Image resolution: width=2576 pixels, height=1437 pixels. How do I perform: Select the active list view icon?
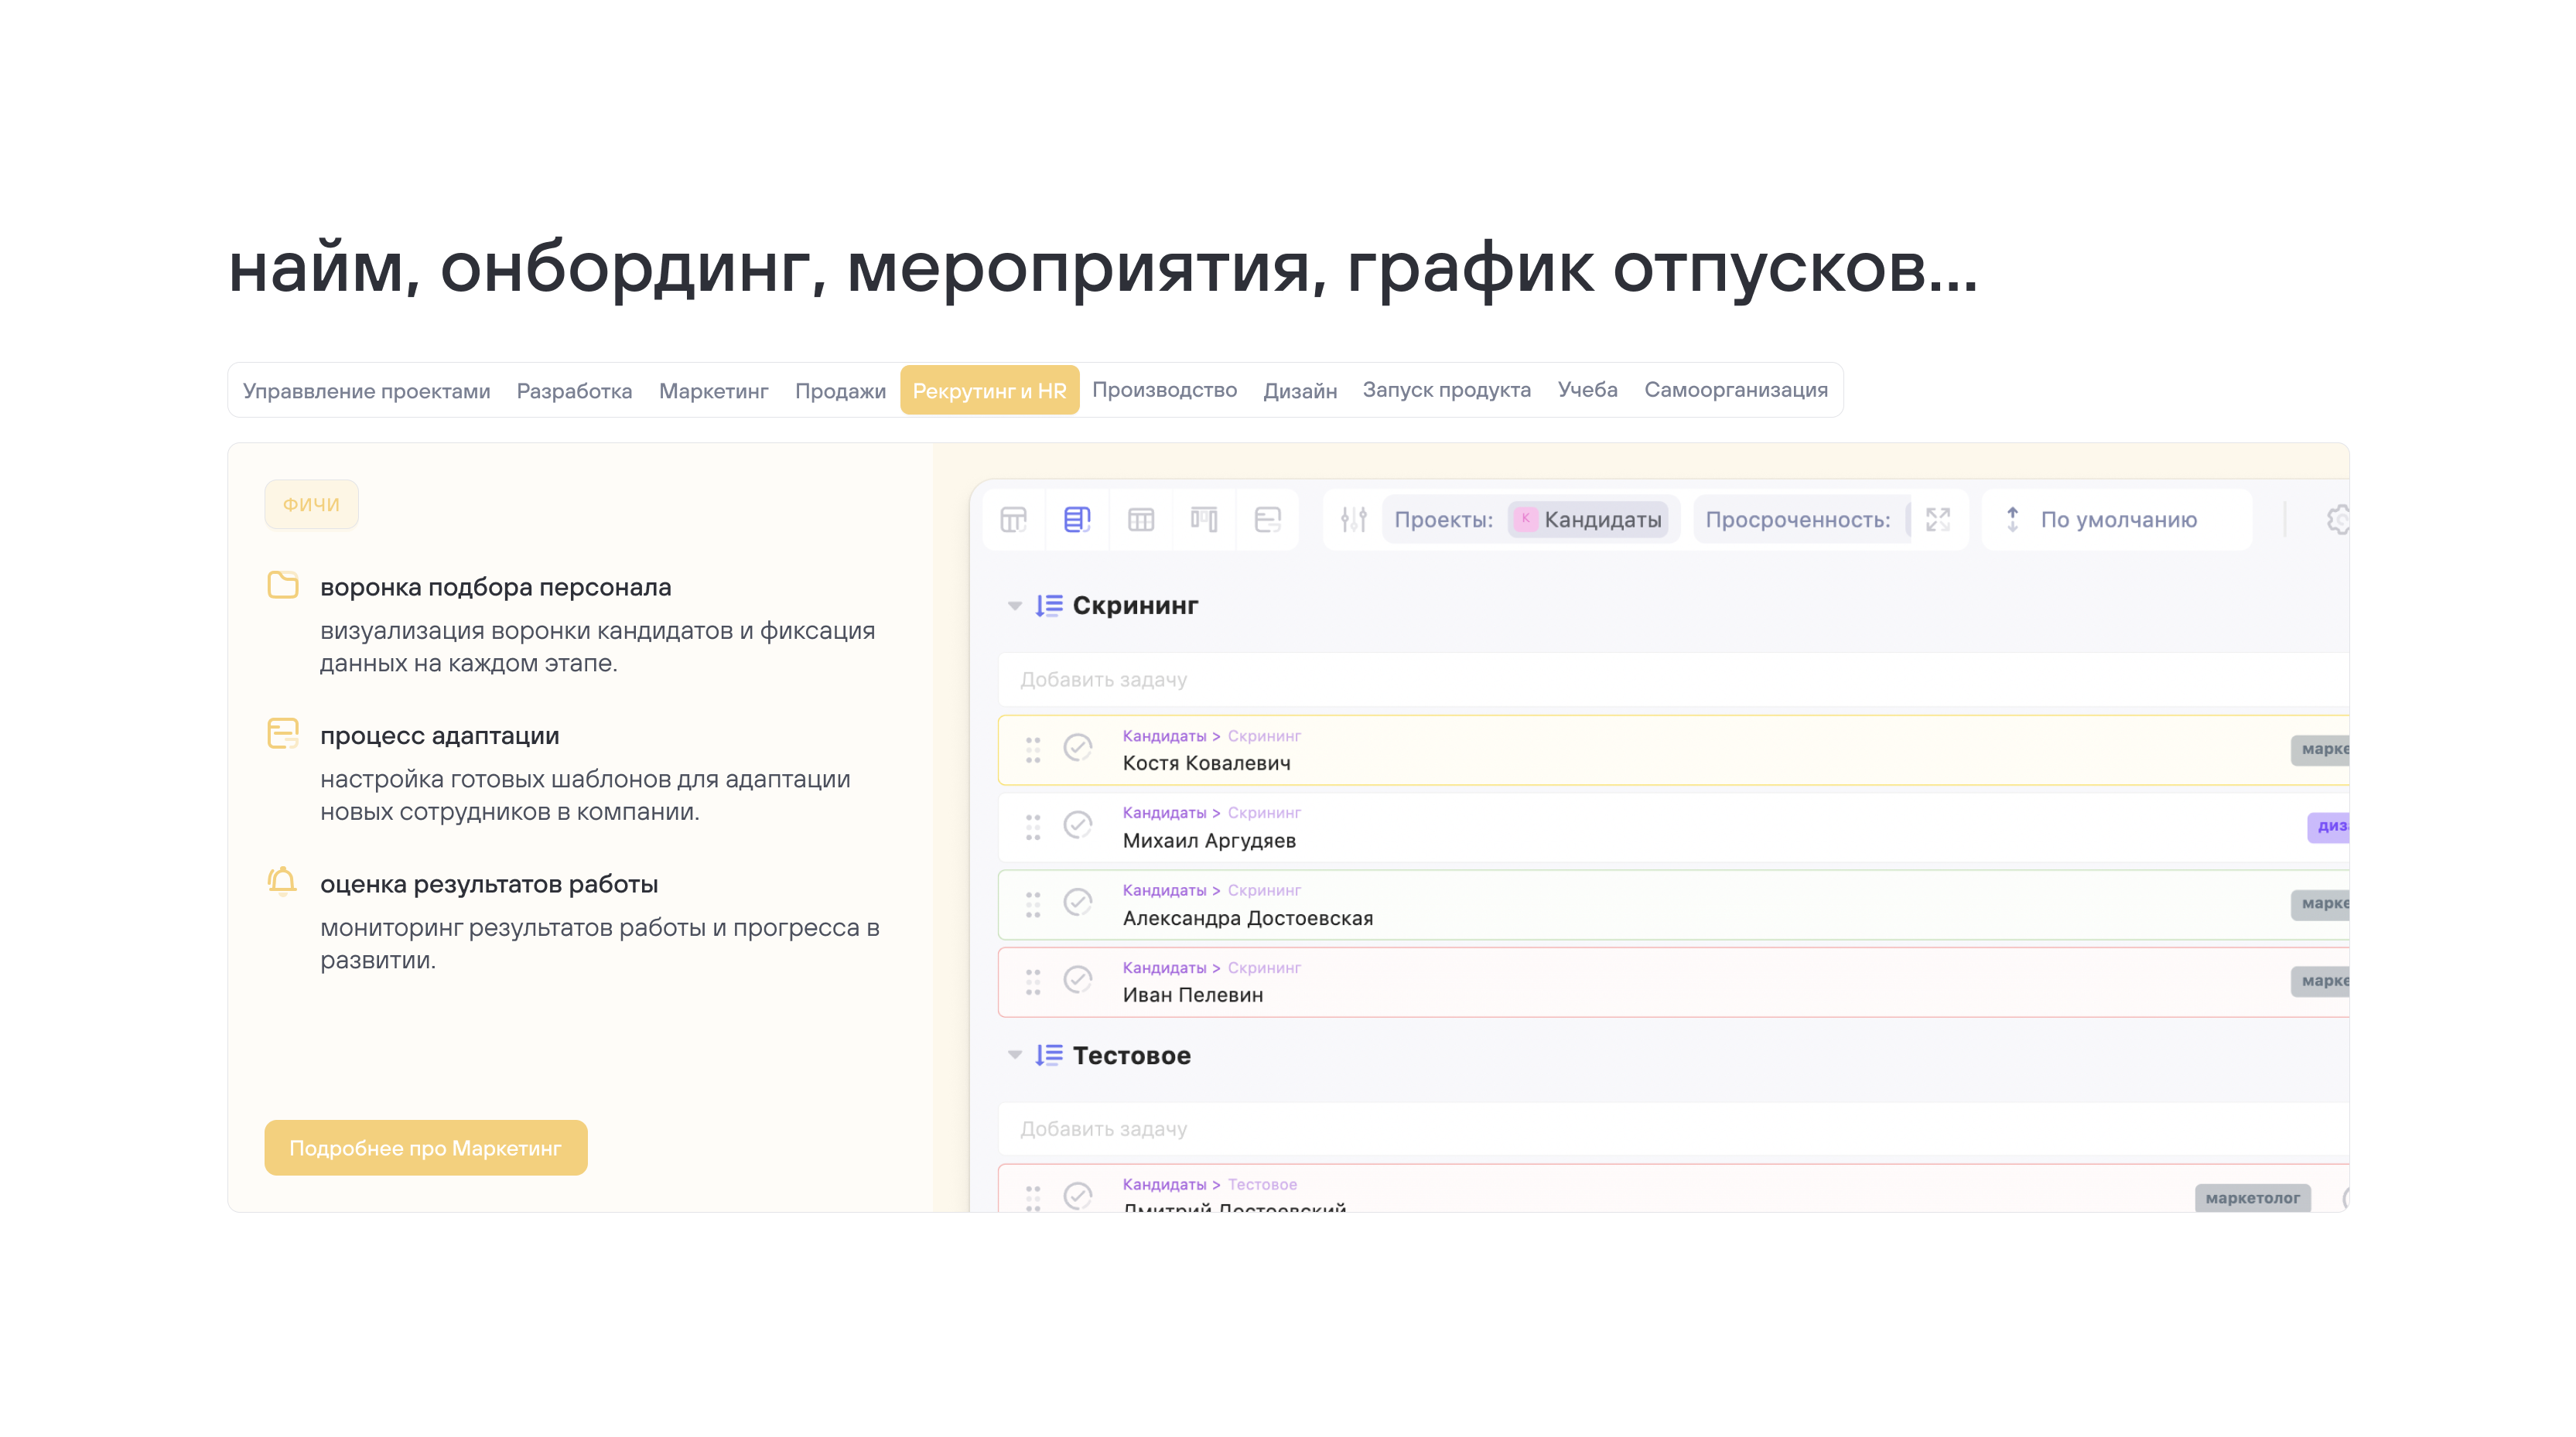(1077, 519)
